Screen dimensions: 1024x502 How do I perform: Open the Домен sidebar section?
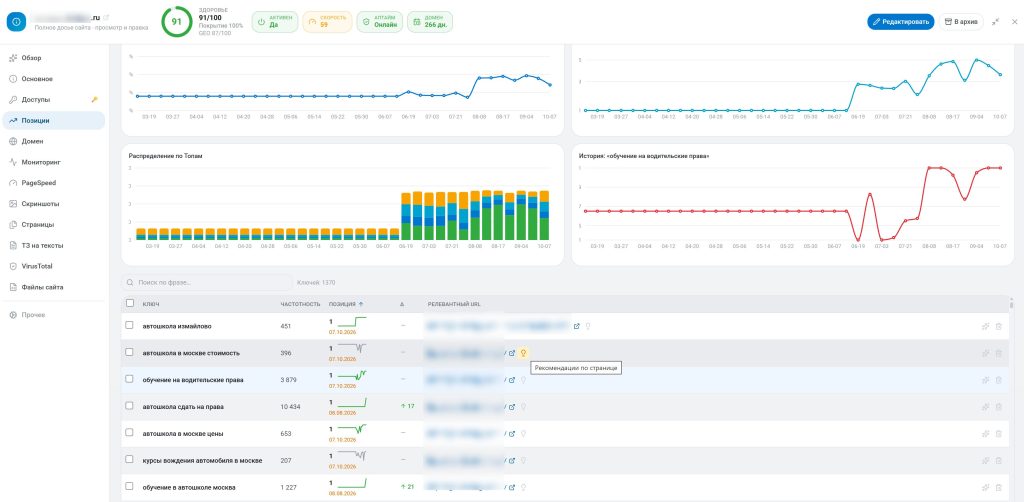[54, 141]
